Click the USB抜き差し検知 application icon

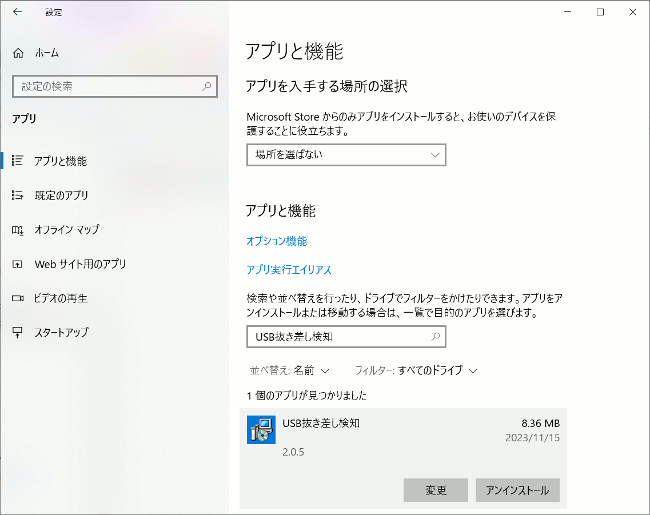tap(261, 430)
